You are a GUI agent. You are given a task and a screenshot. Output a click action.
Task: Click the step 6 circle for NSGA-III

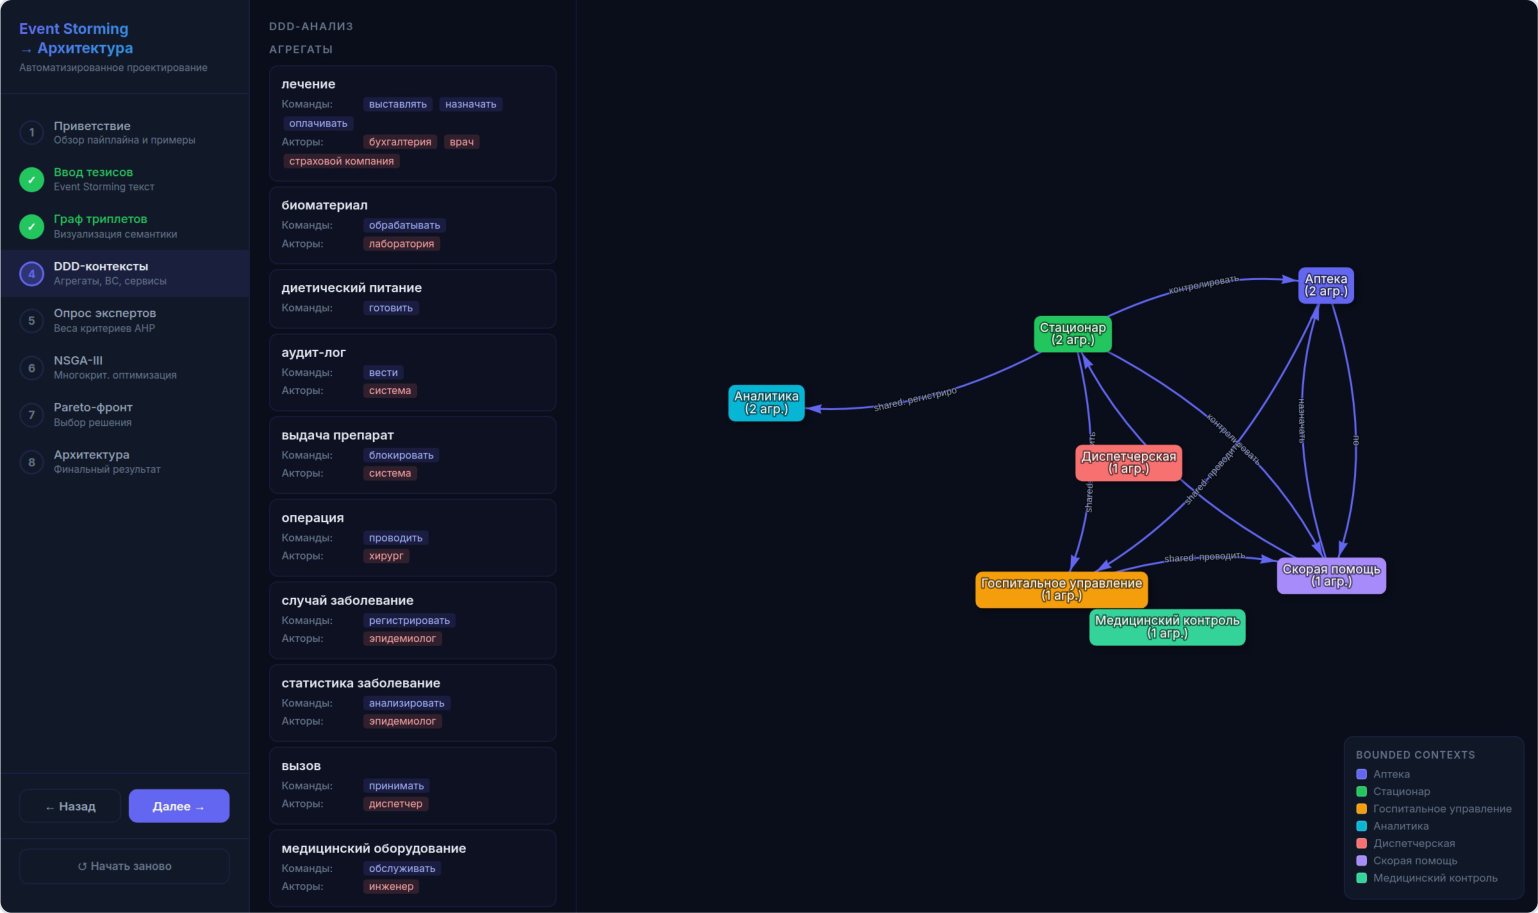point(31,367)
